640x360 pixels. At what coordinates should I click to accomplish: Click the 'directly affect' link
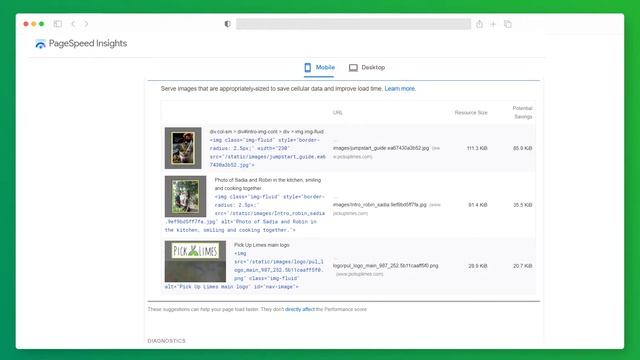coord(300,309)
